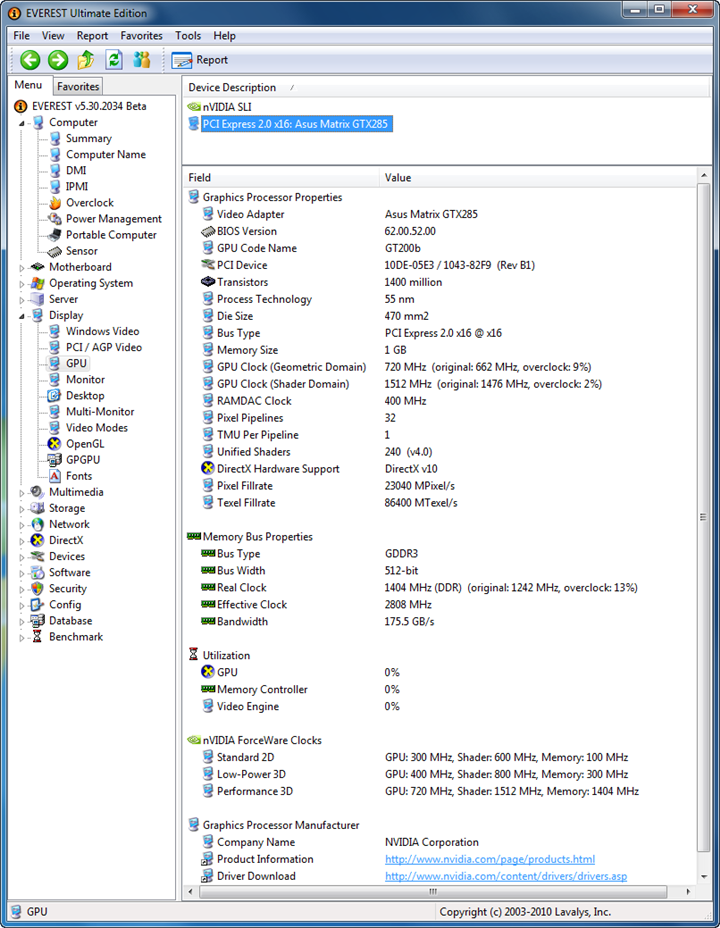Click the Up folder arrow toolbar icon
720x928 pixels.
86,60
